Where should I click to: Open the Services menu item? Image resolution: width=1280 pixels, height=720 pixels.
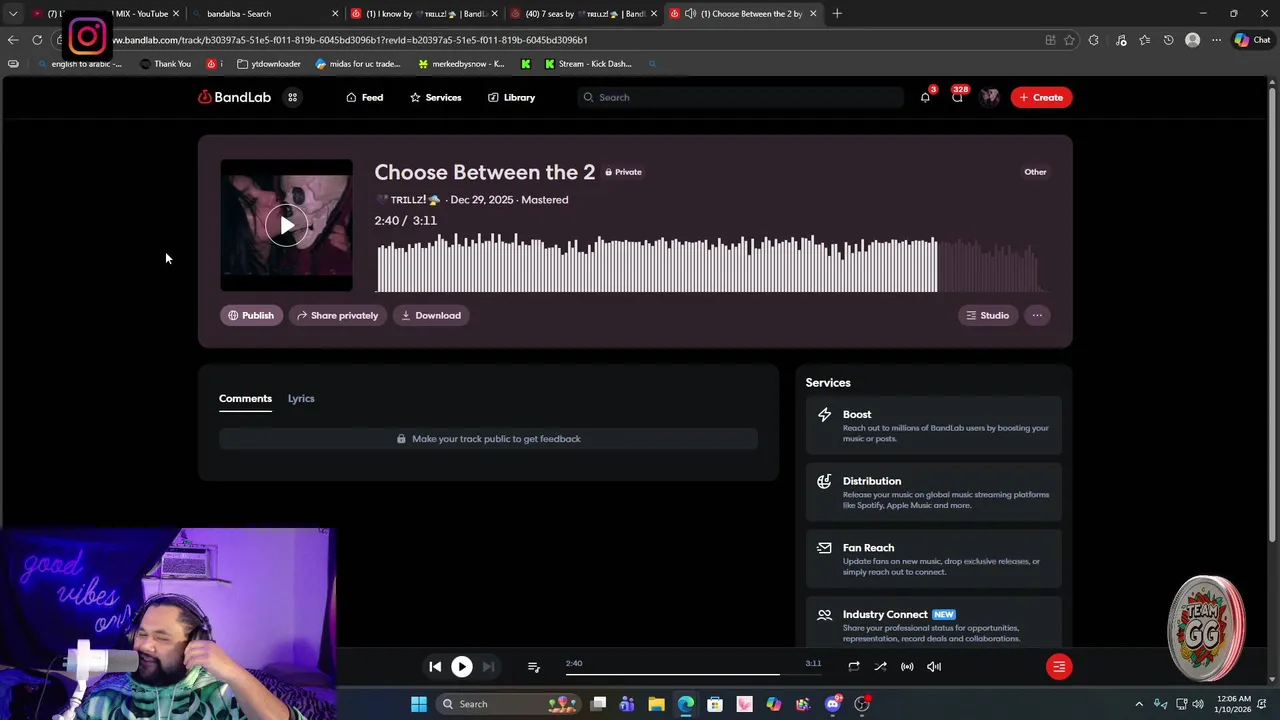[x=435, y=97]
